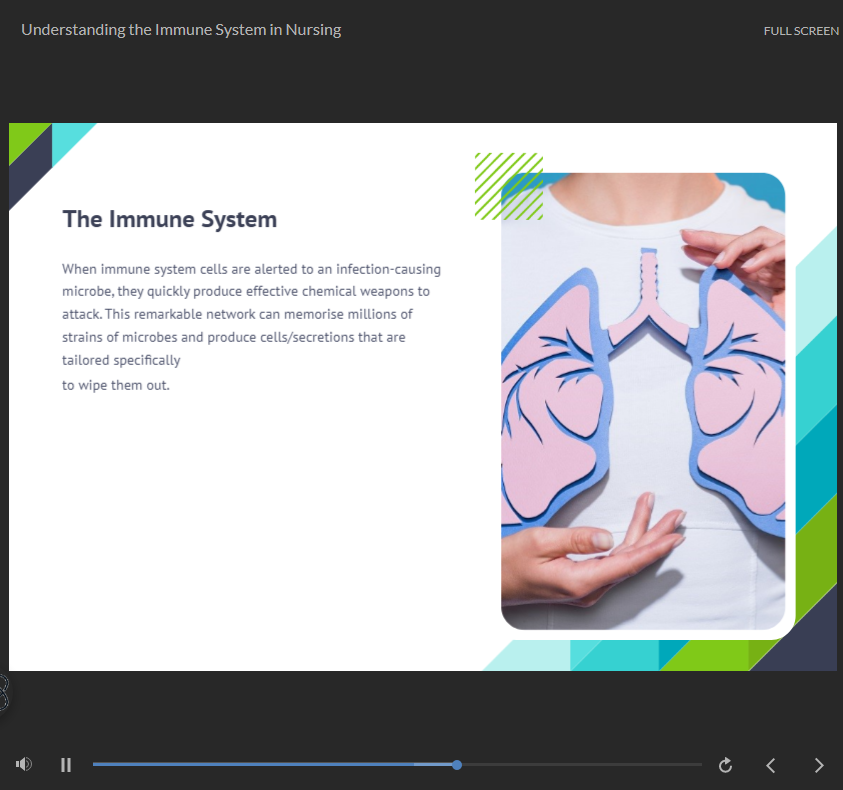
Task: Click the replay slide icon
Action: coord(725,765)
